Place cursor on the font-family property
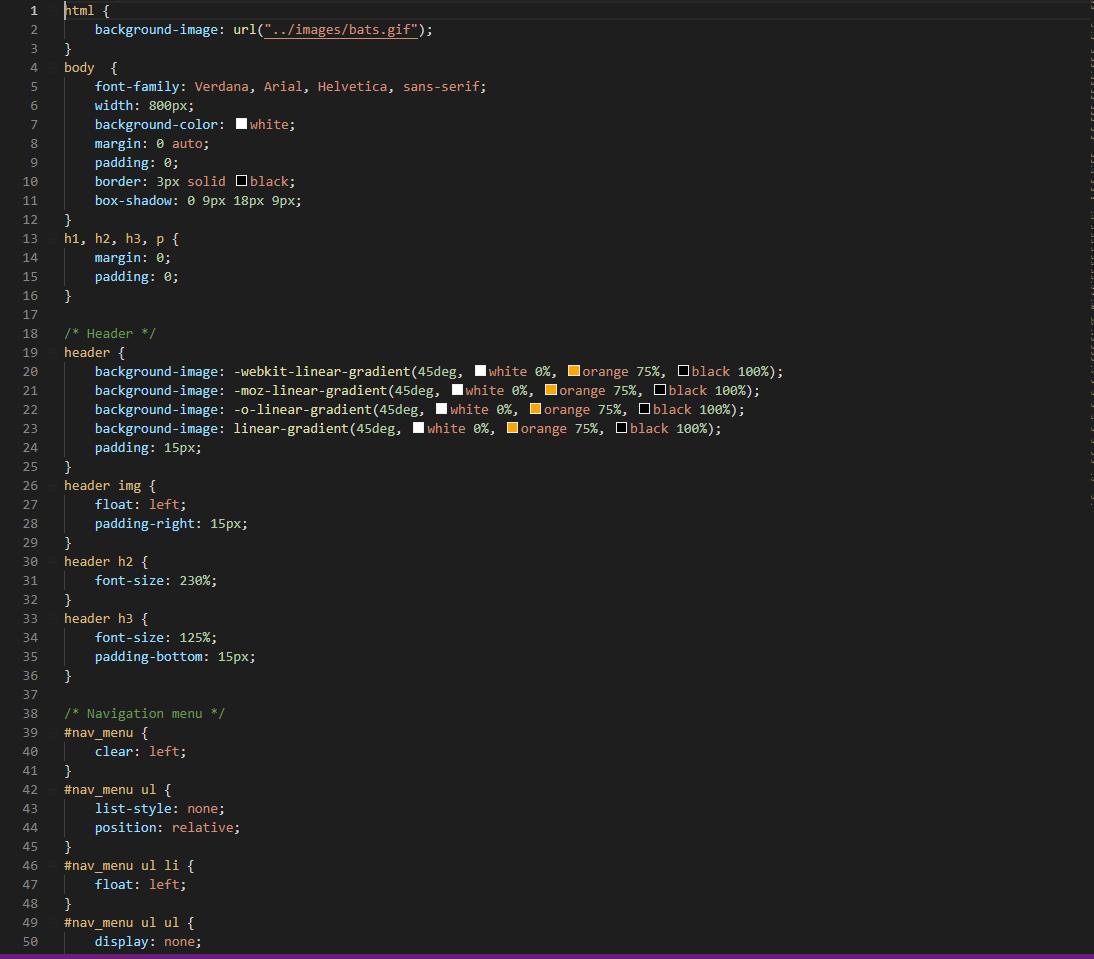Viewport: 1094px width, 959px height. (137, 86)
